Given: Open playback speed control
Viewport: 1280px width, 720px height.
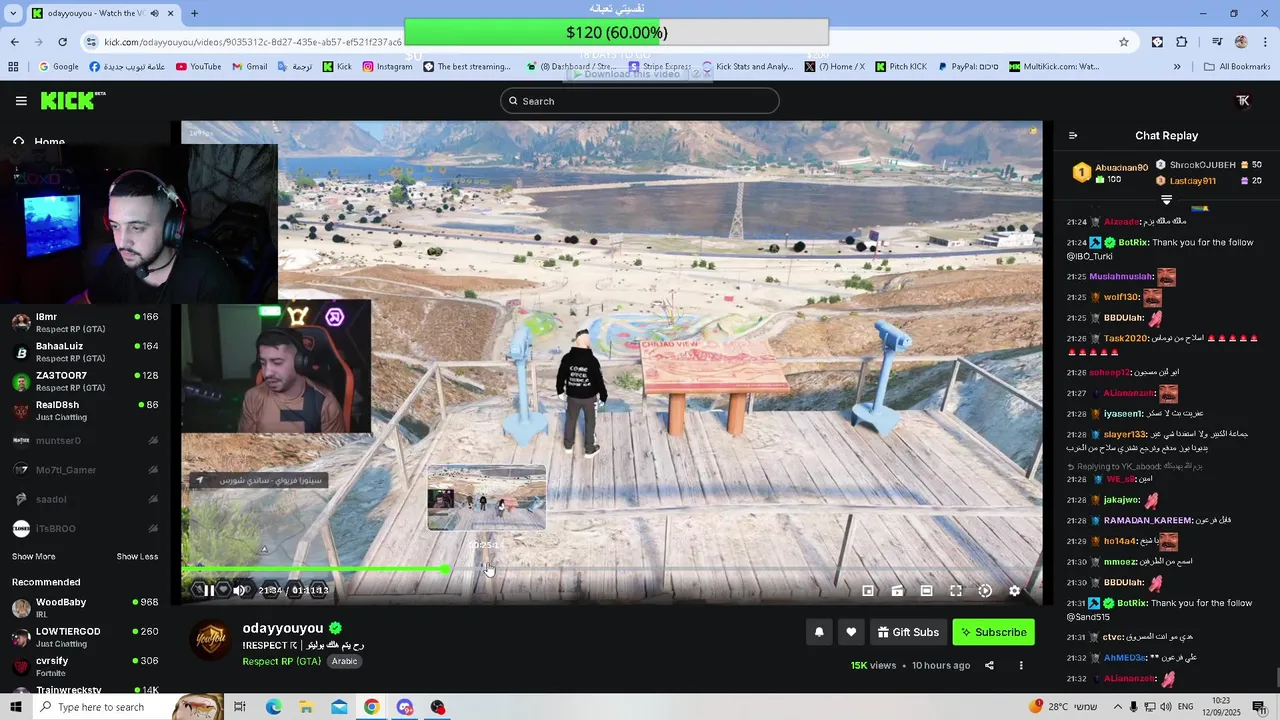Looking at the screenshot, I should click(985, 591).
